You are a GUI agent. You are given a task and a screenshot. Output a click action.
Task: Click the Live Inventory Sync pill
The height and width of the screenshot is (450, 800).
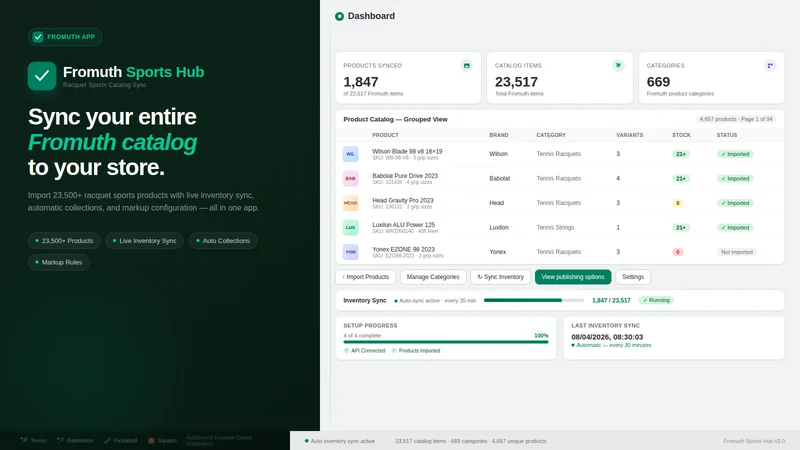(144, 240)
